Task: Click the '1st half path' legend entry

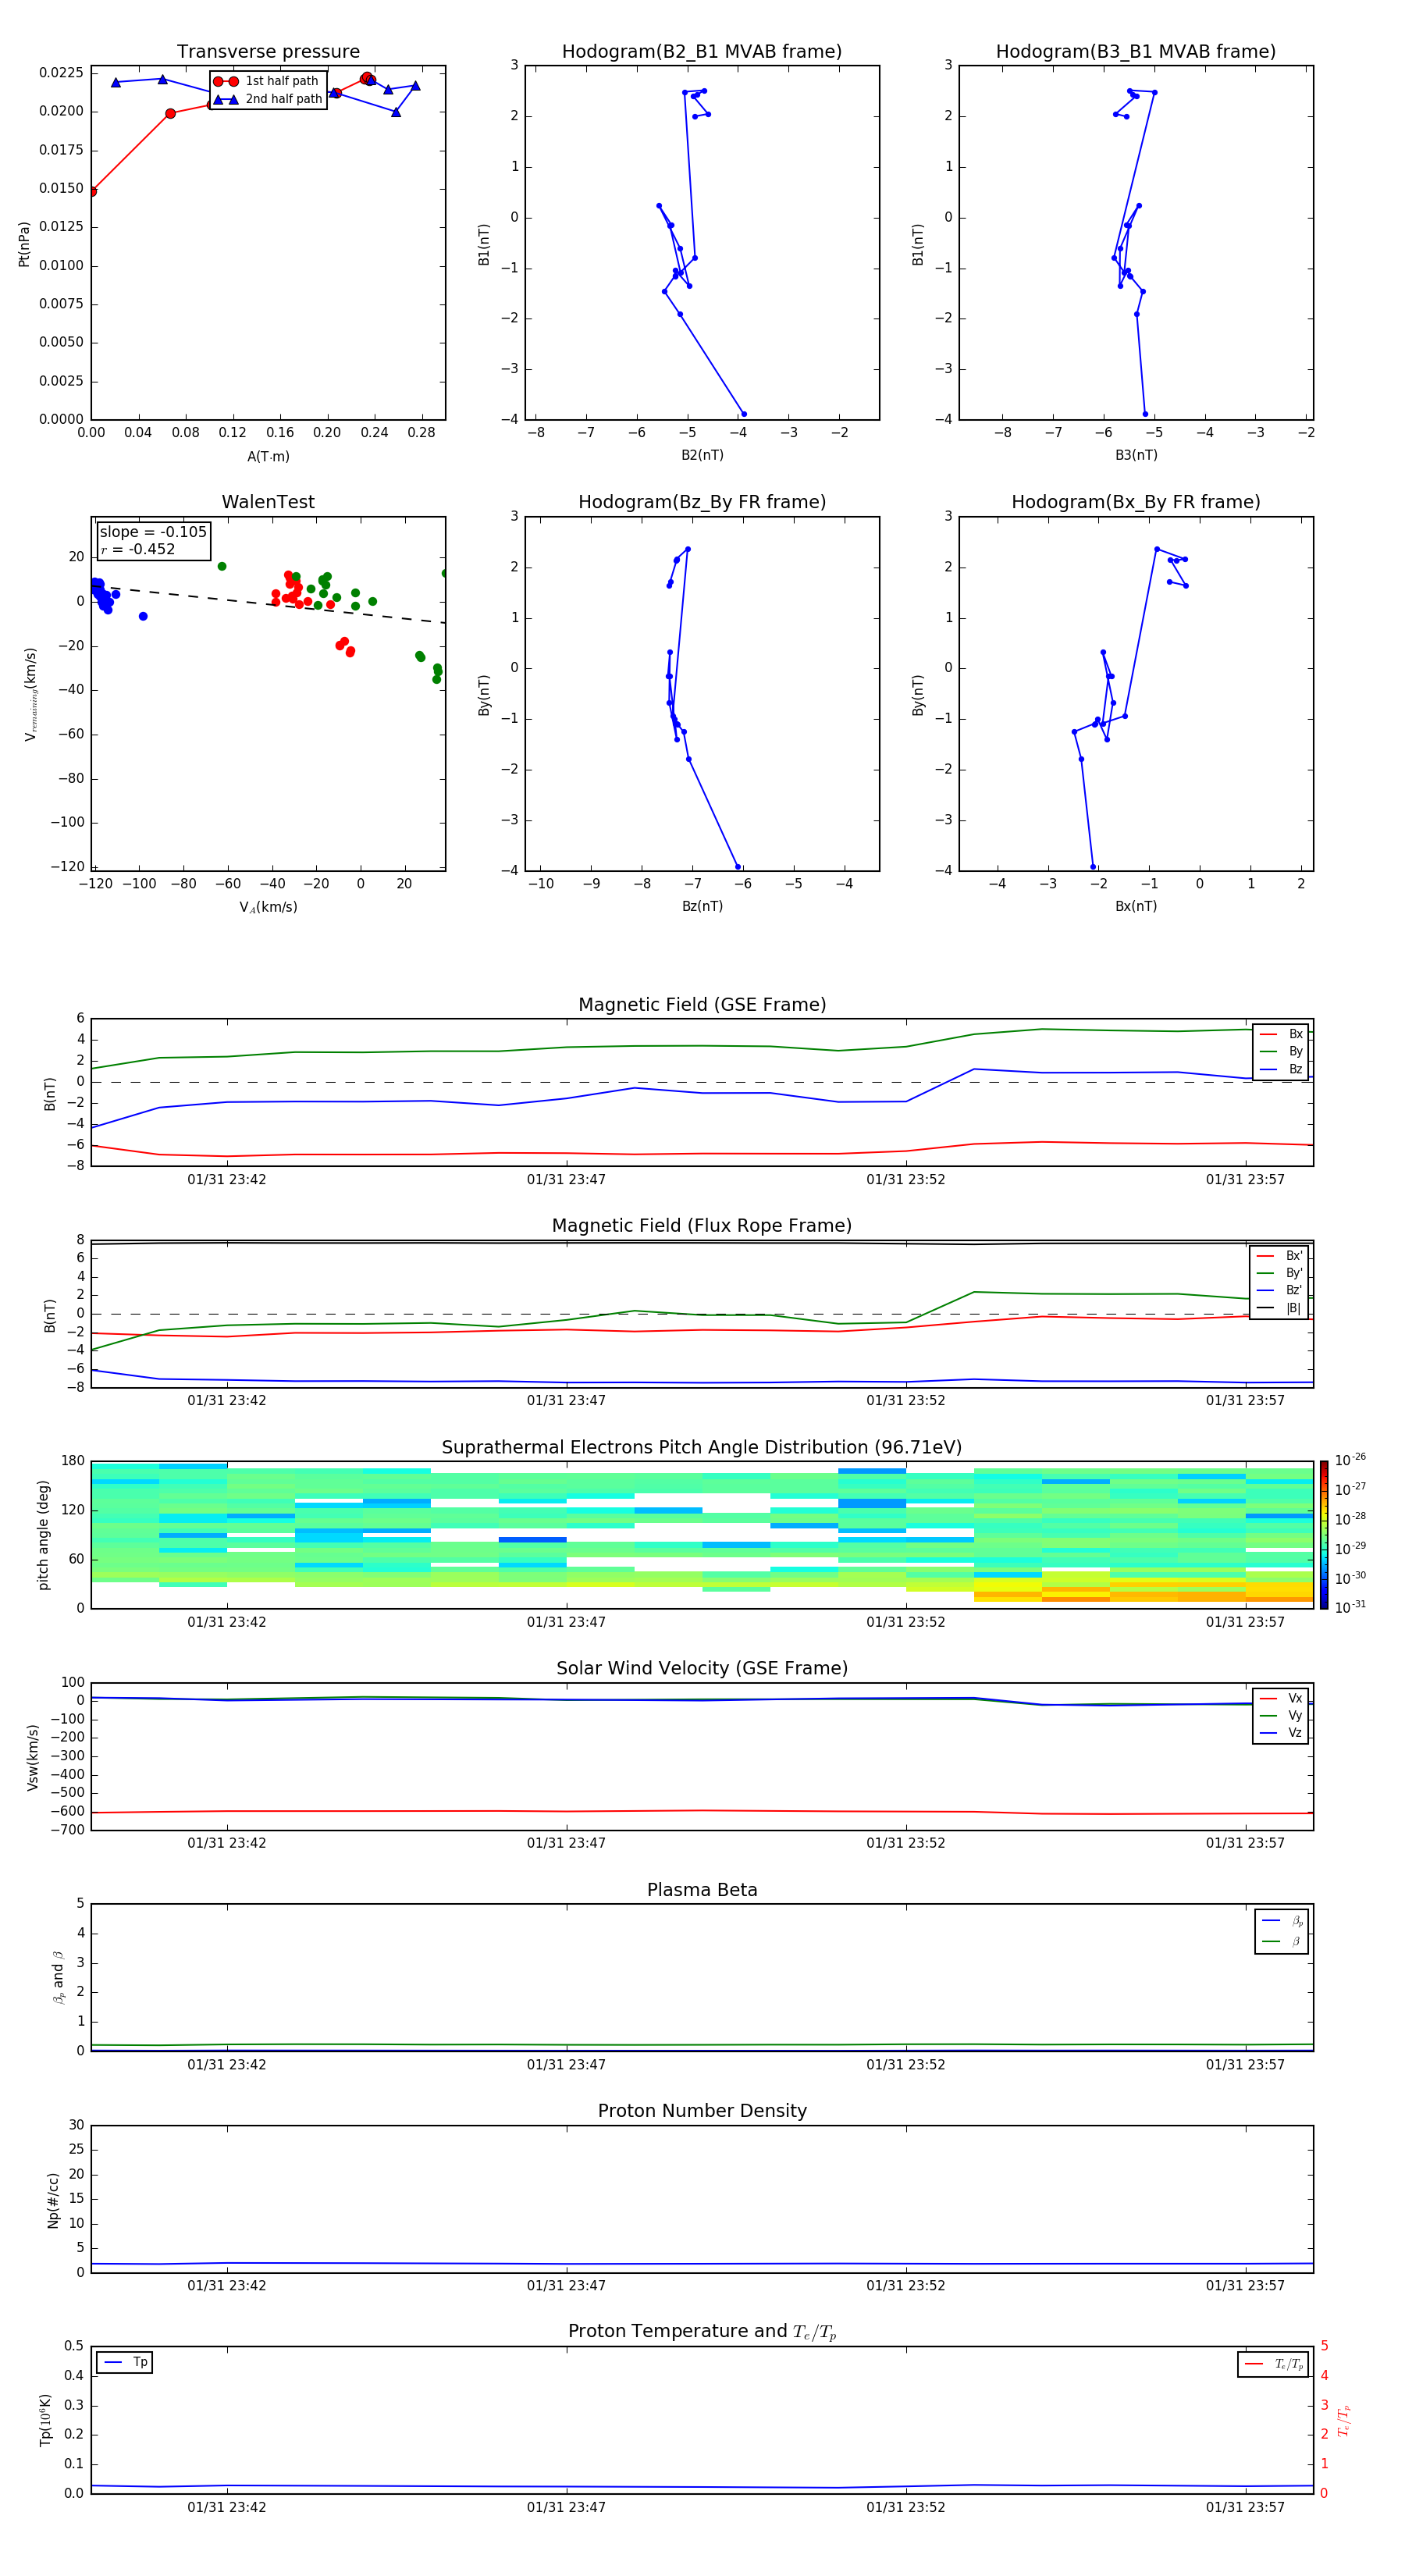Action: pyautogui.click(x=267, y=81)
